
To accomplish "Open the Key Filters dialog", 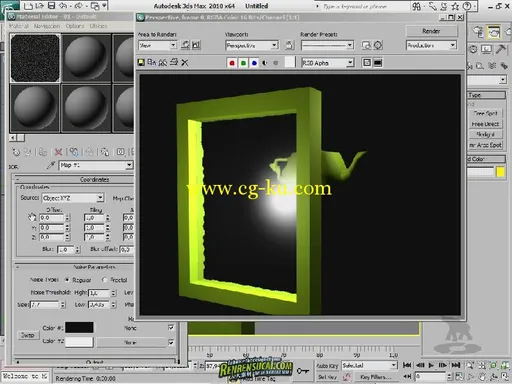I will 376,377.
